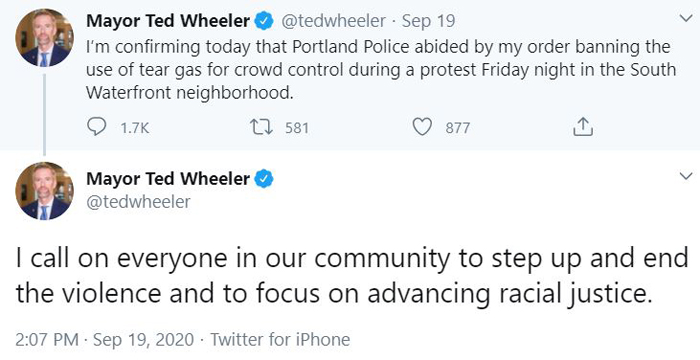This screenshot has height=360, width=700.
Task: Open the share upload icon
Action: coord(583,127)
